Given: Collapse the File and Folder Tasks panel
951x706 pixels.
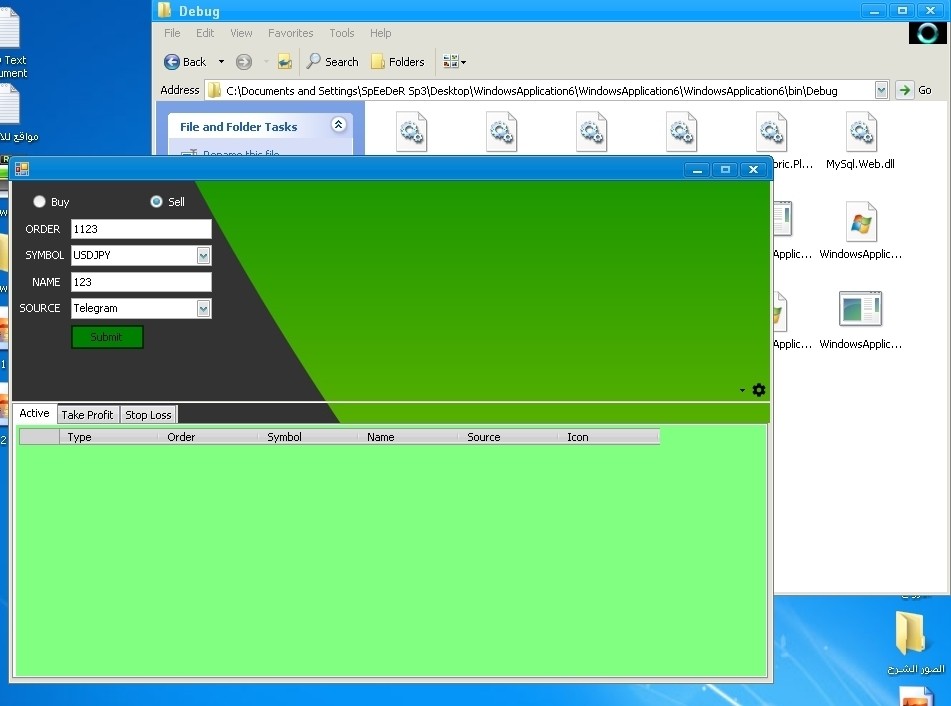Looking at the screenshot, I should [338, 126].
